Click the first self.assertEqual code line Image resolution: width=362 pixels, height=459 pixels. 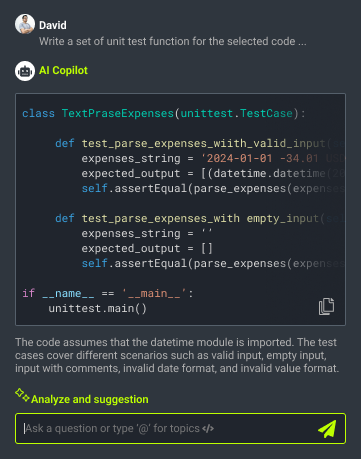pos(213,188)
